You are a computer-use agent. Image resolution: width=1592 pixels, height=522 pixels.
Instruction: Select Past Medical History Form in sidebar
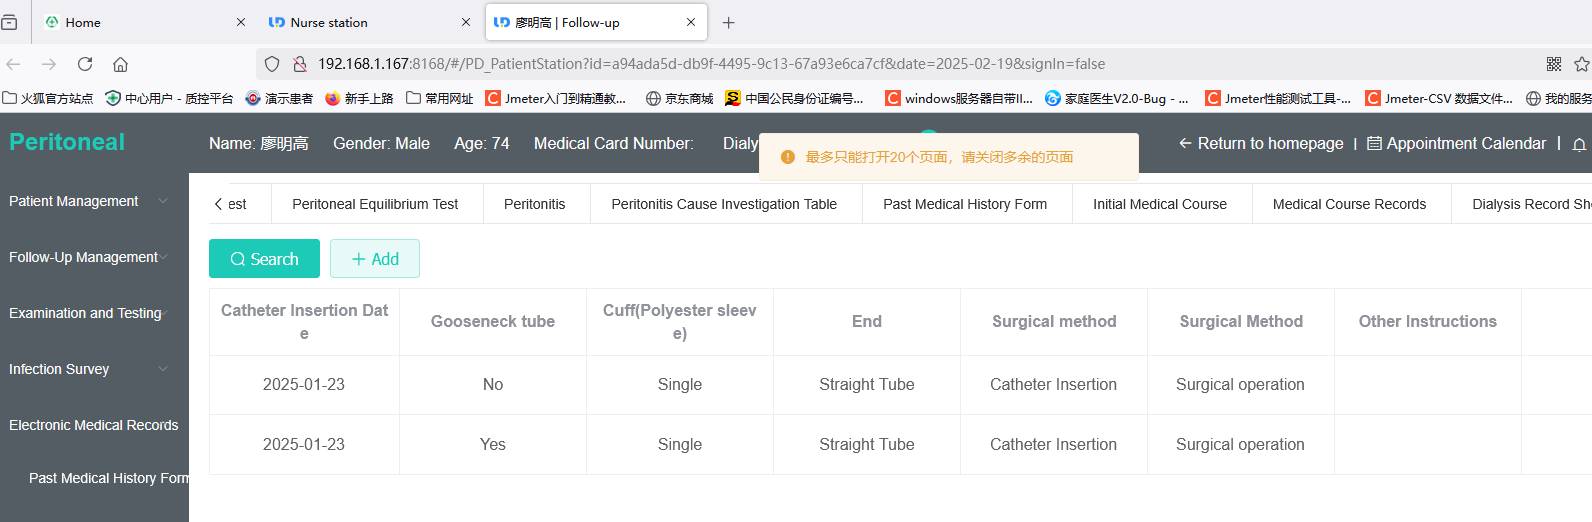[x=108, y=478]
